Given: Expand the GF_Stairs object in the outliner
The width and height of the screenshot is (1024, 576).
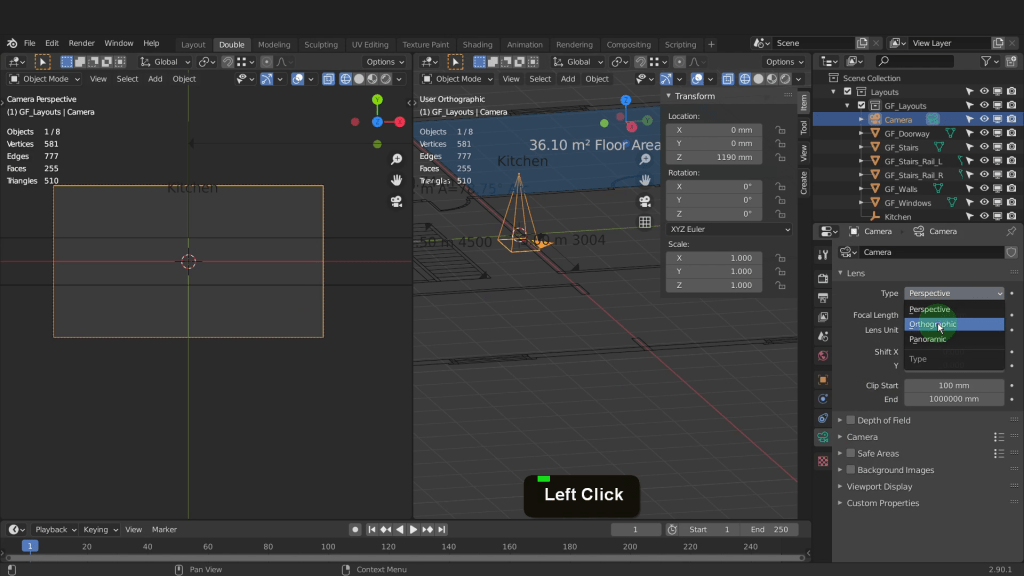Looking at the screenshot, I should (x=861, y=147).
